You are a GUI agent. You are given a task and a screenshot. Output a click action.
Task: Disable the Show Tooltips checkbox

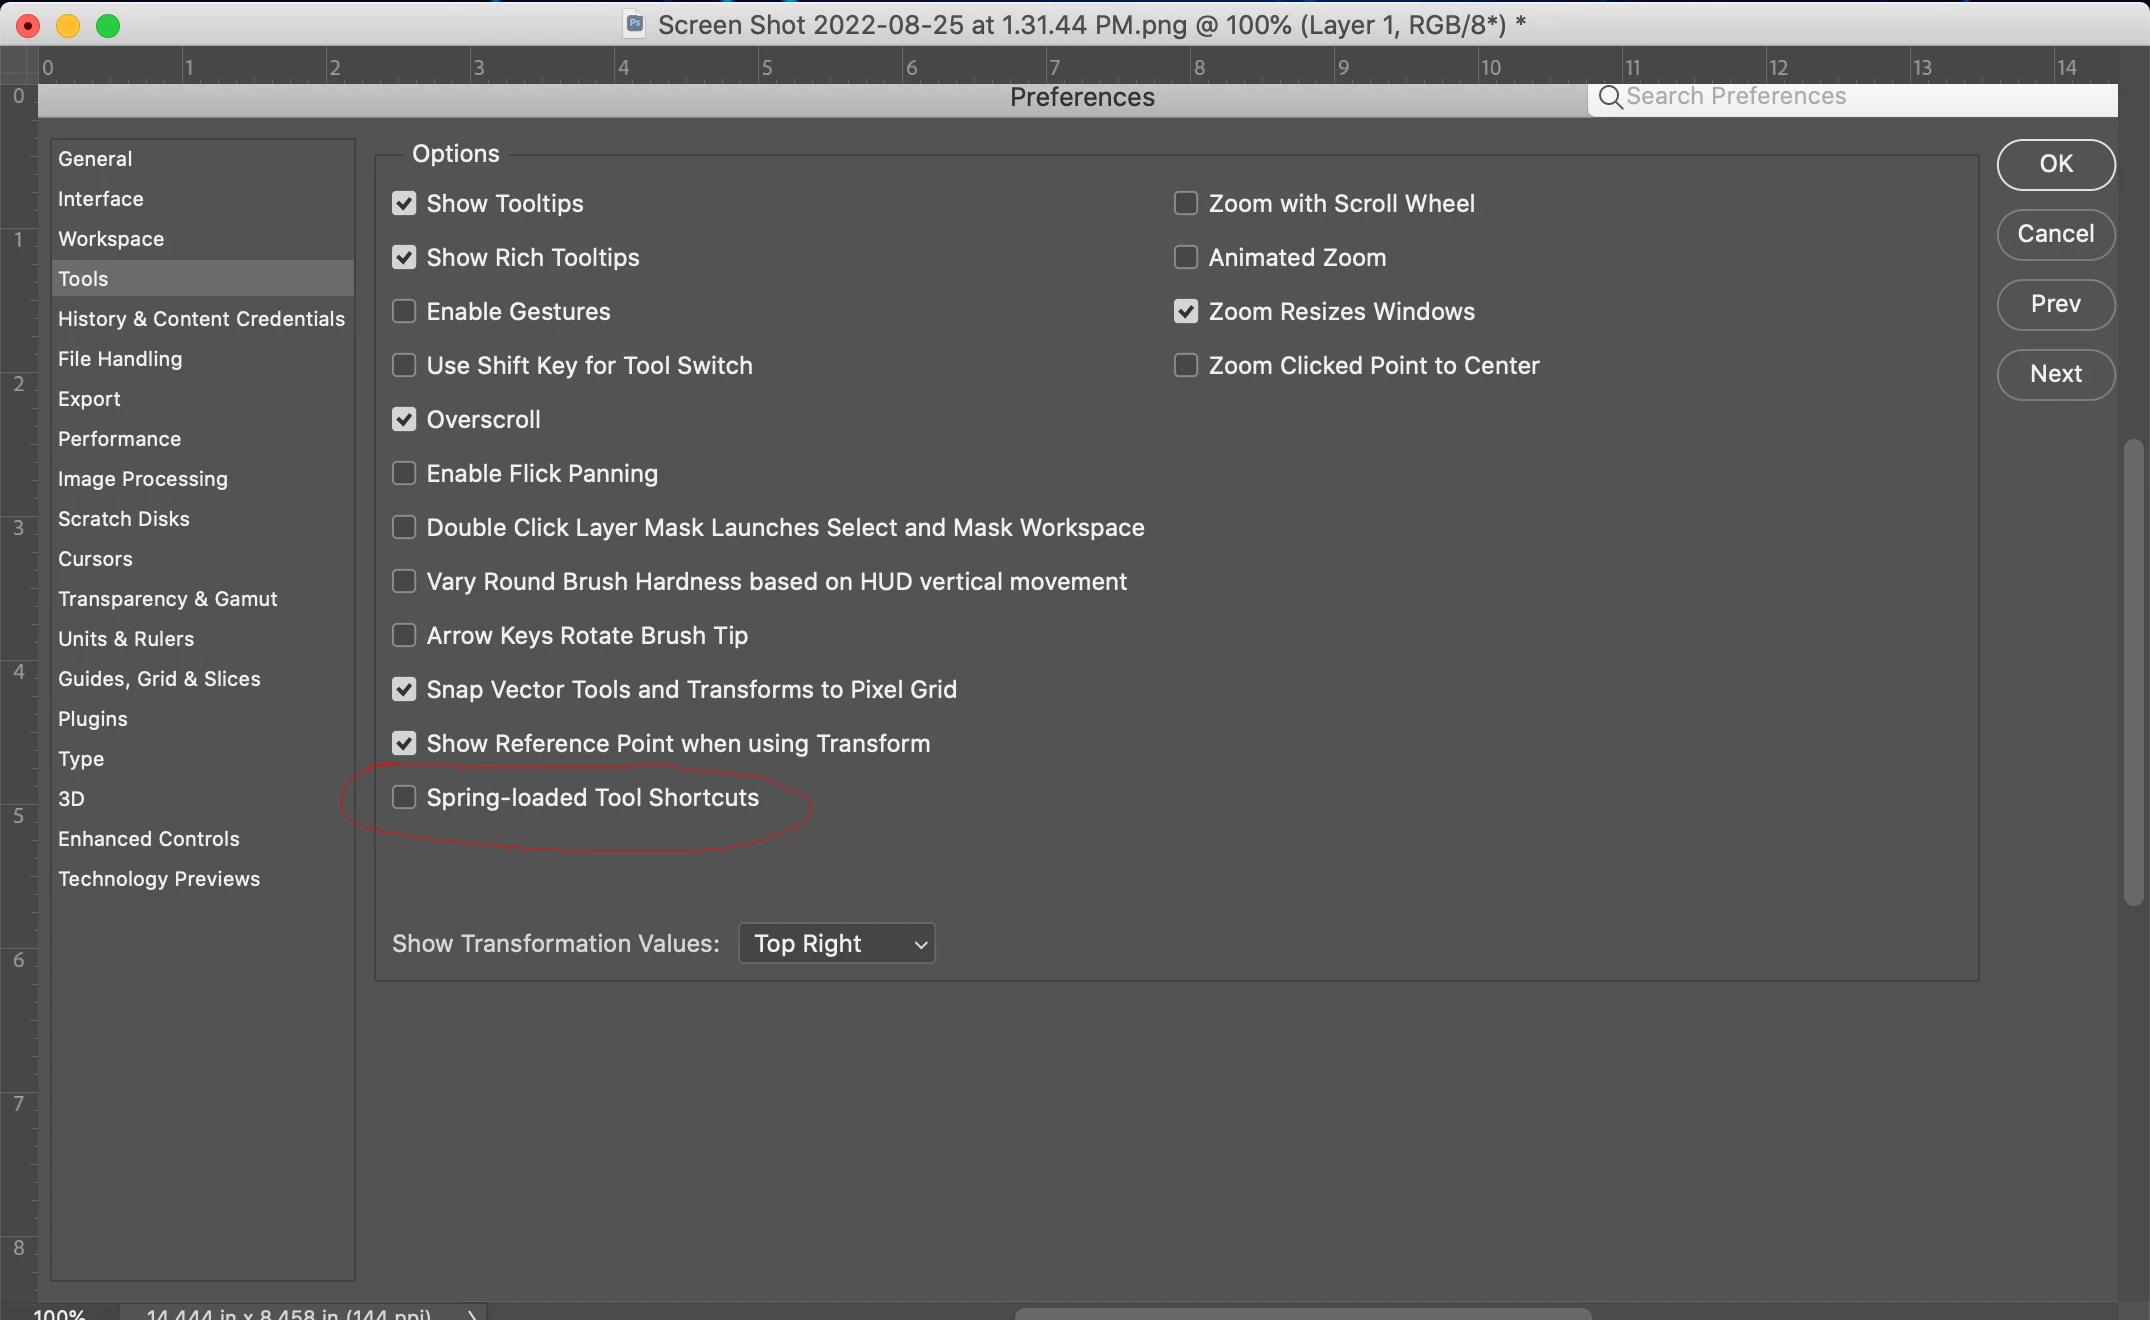point(404,204)
